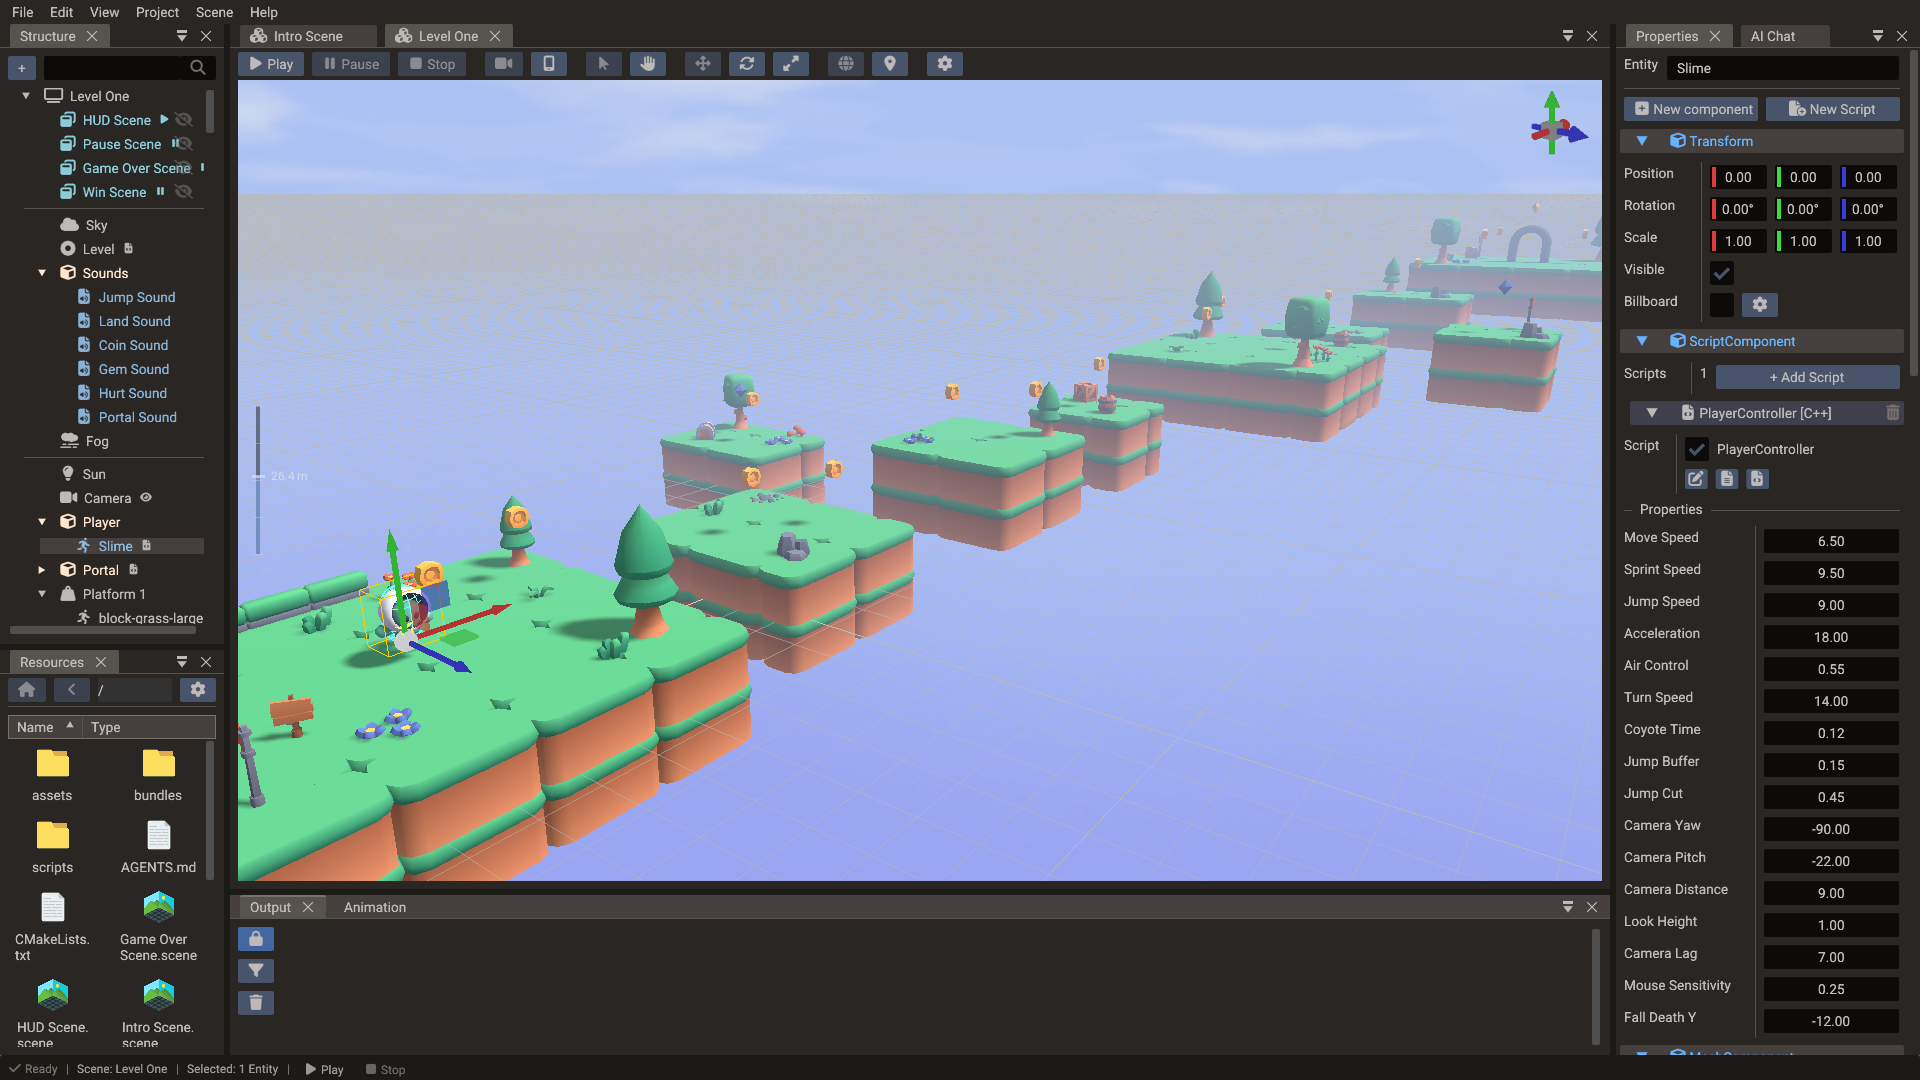
Task: Click the New Script button
Action: coord(1832,109)
